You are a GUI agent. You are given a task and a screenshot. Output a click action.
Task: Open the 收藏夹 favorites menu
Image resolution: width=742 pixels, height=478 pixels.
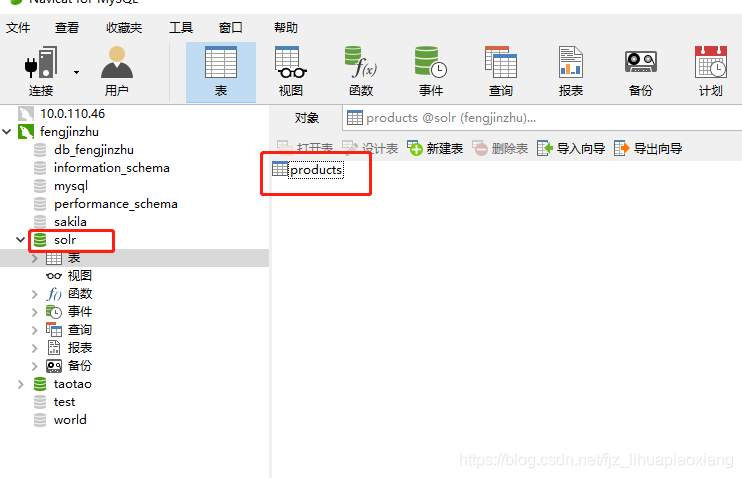(124, 27)
